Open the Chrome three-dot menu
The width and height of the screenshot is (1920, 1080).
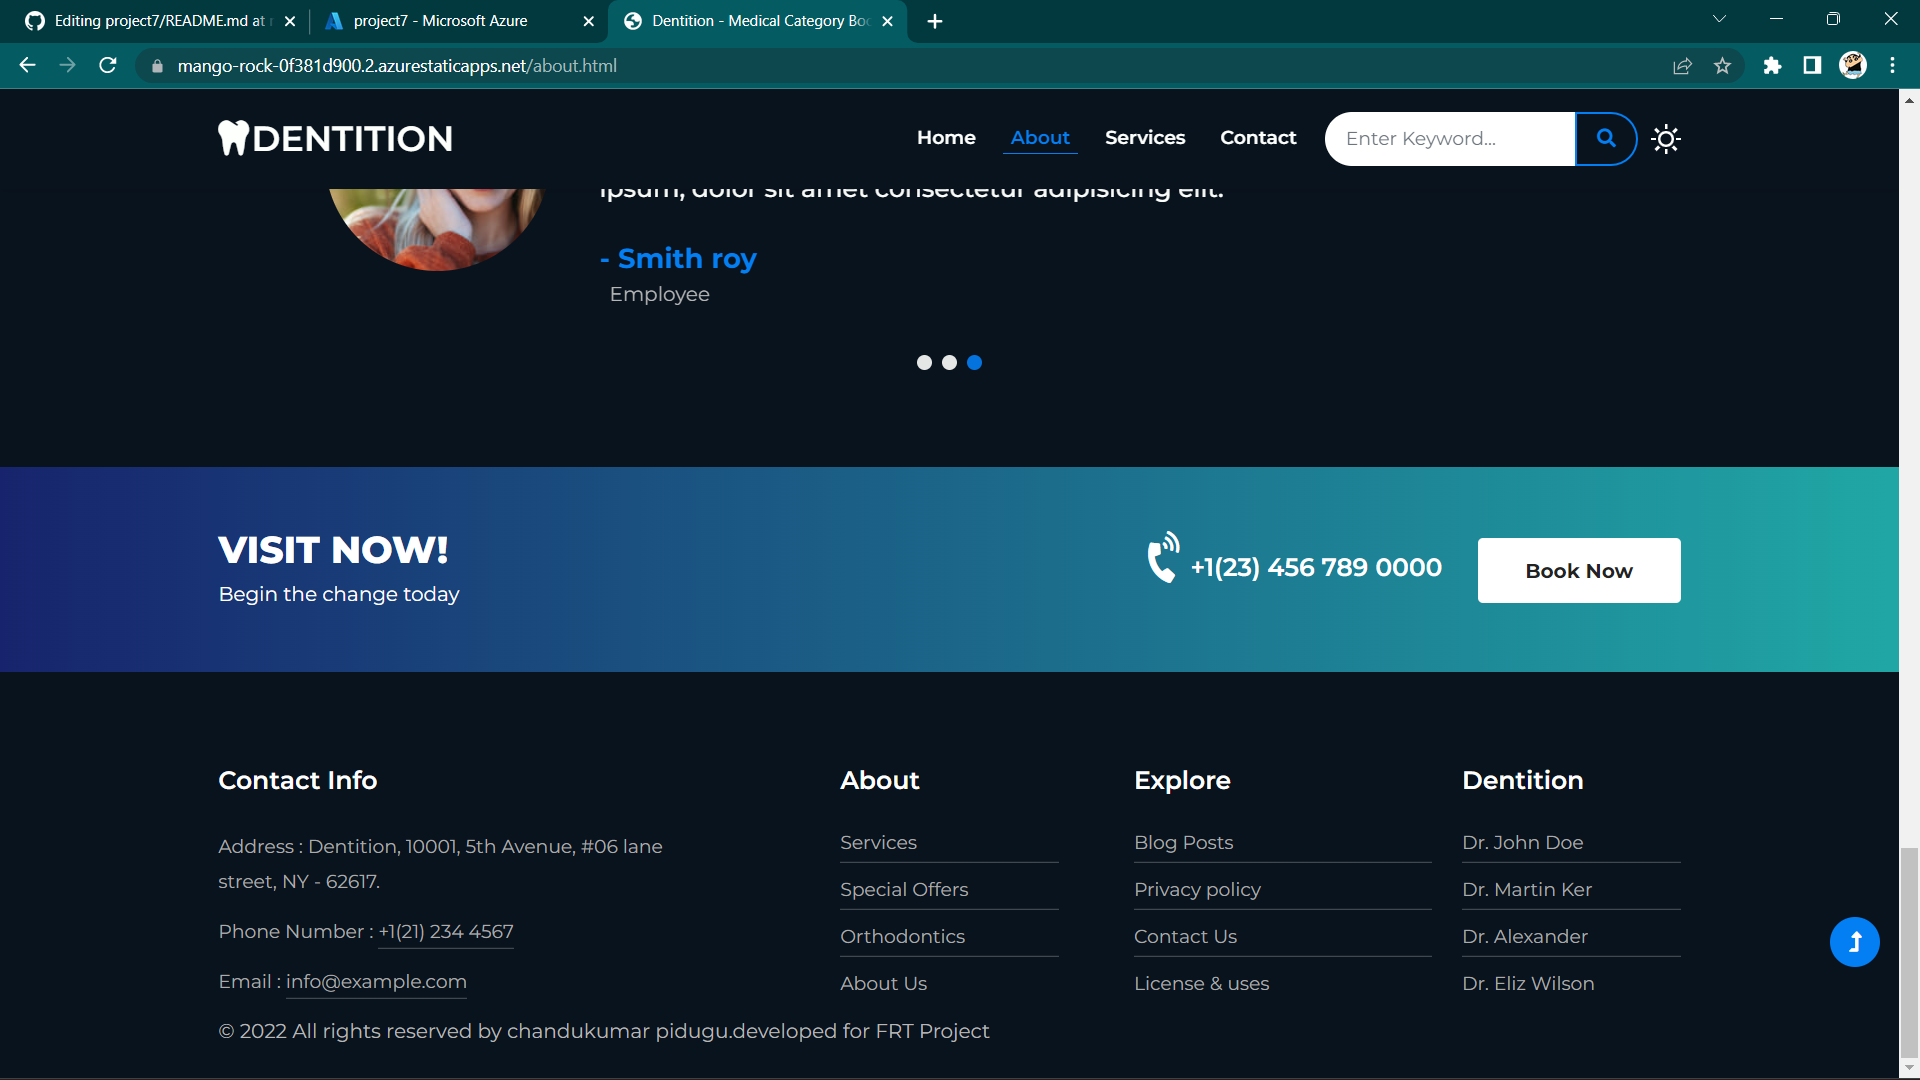coord(1892,66)
